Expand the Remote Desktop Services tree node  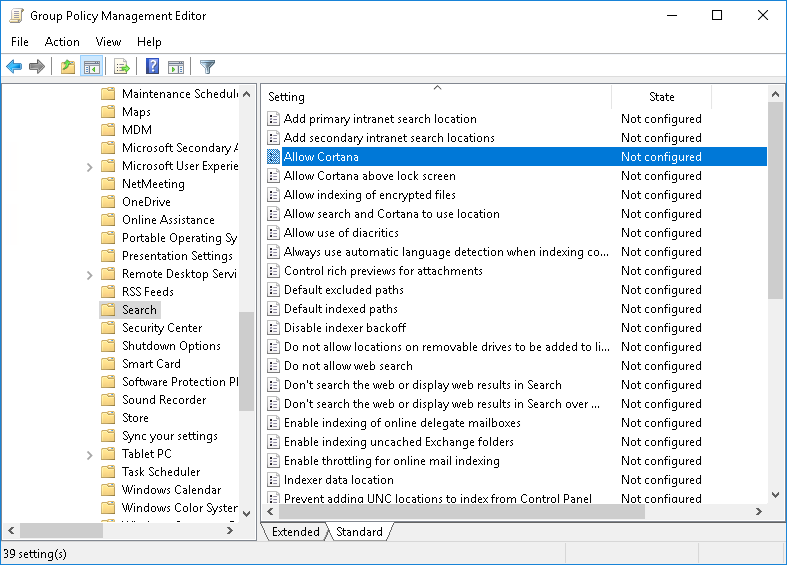90,274
